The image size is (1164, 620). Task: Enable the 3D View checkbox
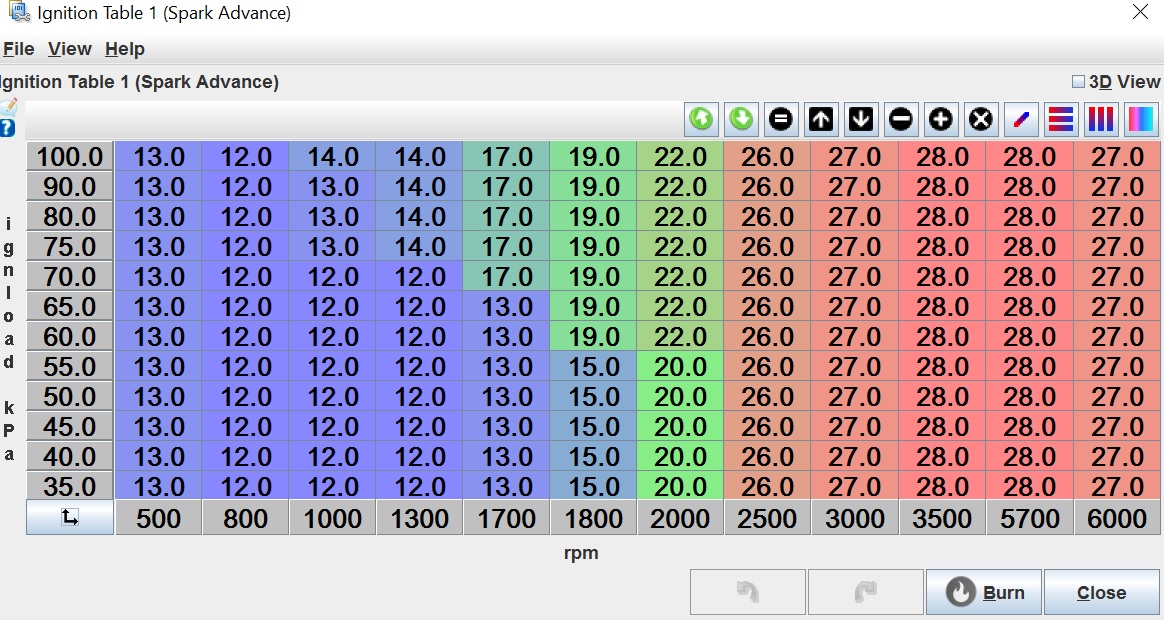(x=1078, y=82)
